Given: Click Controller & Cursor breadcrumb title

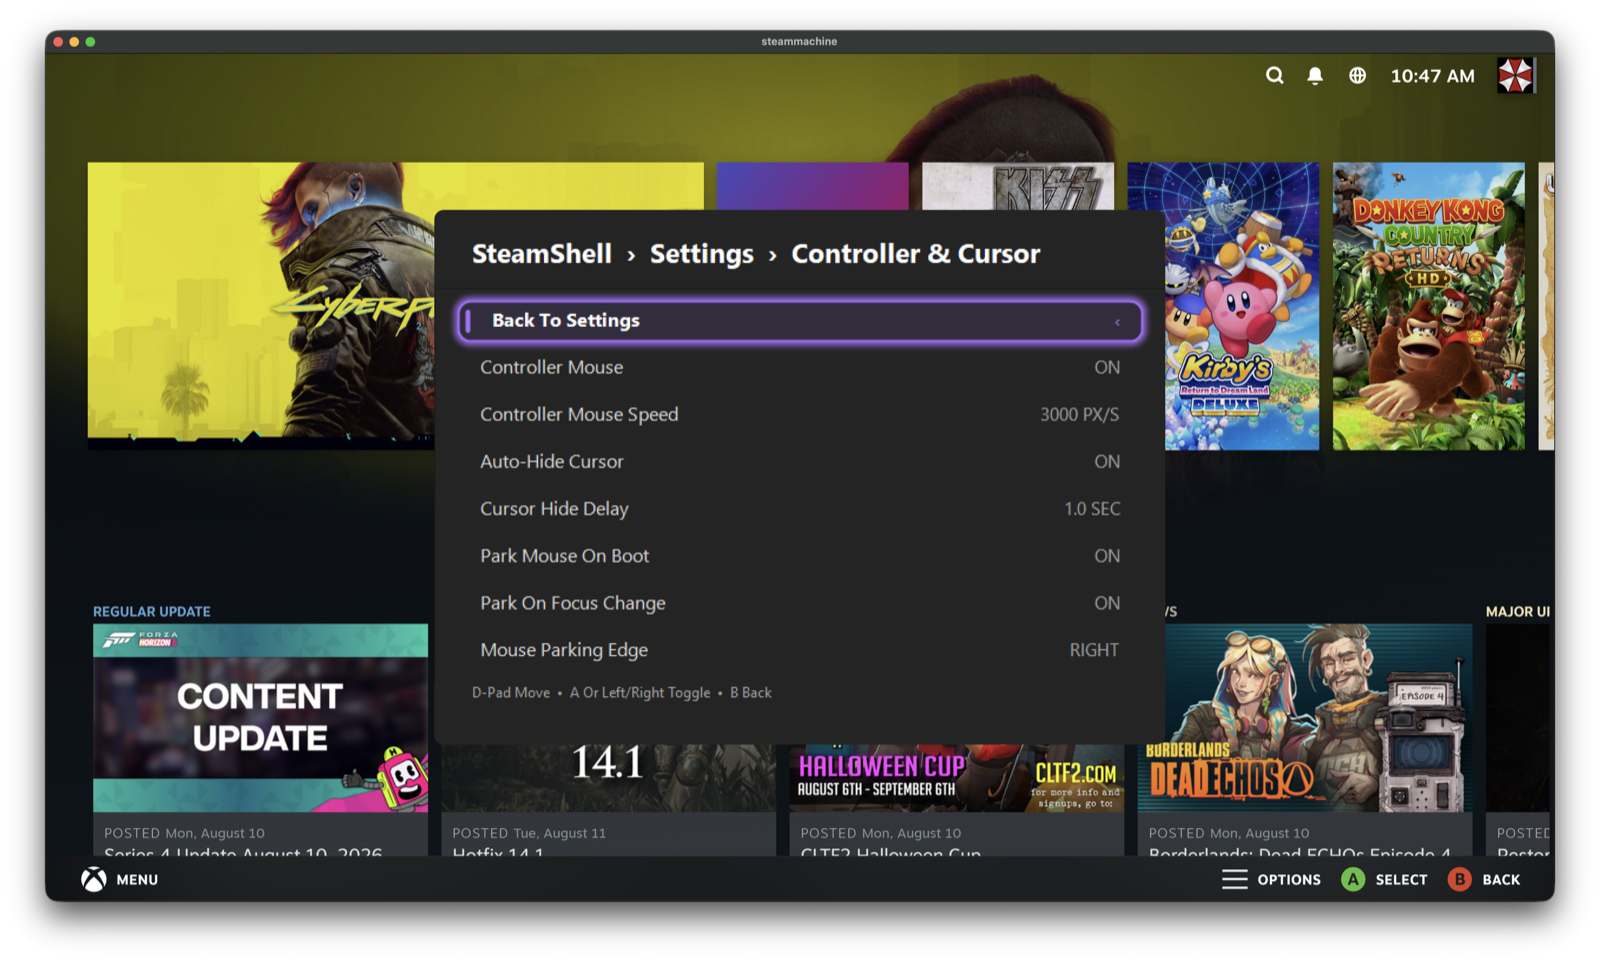Looking at the screenshot, I should pyautogui.click(x=916, y=254).
